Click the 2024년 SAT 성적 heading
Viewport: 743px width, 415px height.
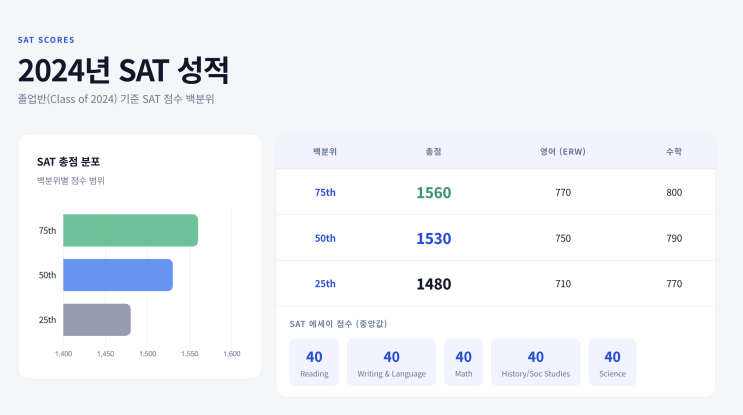pos(124,71)
